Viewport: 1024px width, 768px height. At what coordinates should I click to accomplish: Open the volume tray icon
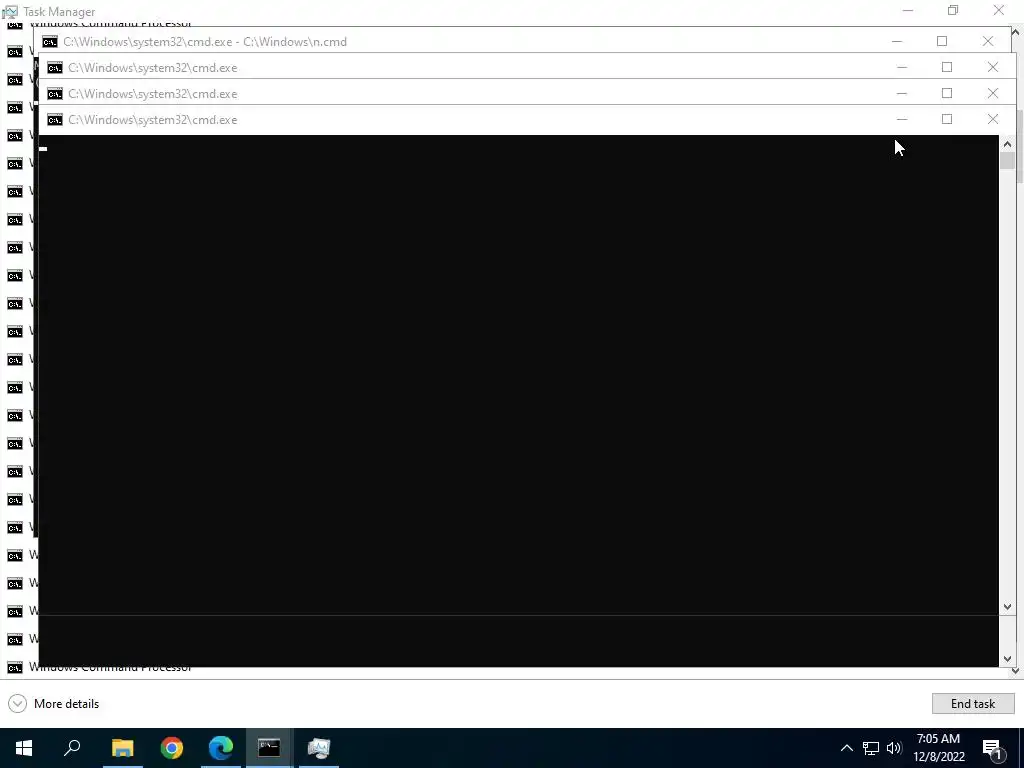pyautogui.click(x=894, y=748)
